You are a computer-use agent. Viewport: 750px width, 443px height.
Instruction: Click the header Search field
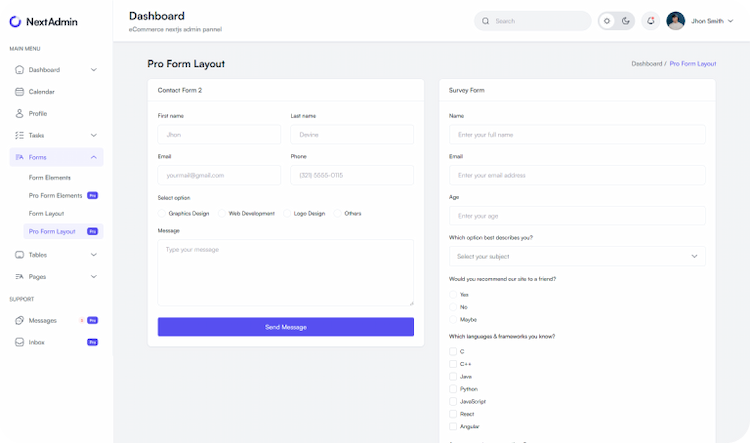532,21
